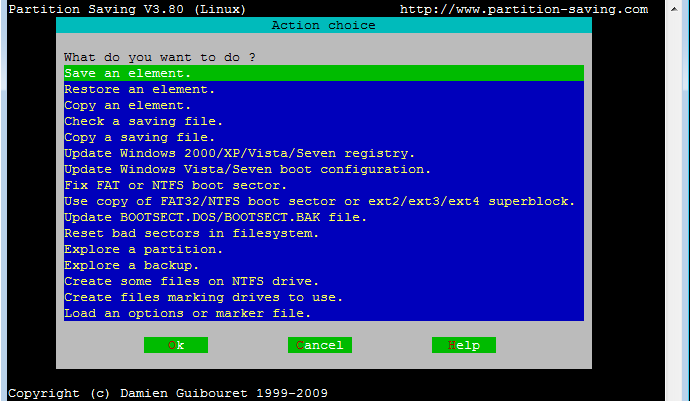Image resolution: width=690 pixels, height=401 pixels.
Task: Choose "Explore a backup." action
Action: 324,265
